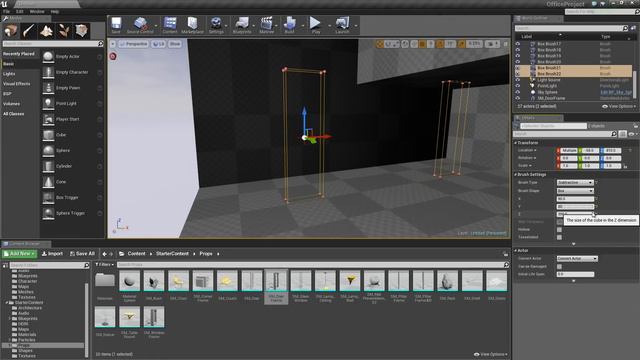This screenshot has height=360, width=640.
Task: Select Cylinder in the Basic list
Action: (x=71, y=166)
